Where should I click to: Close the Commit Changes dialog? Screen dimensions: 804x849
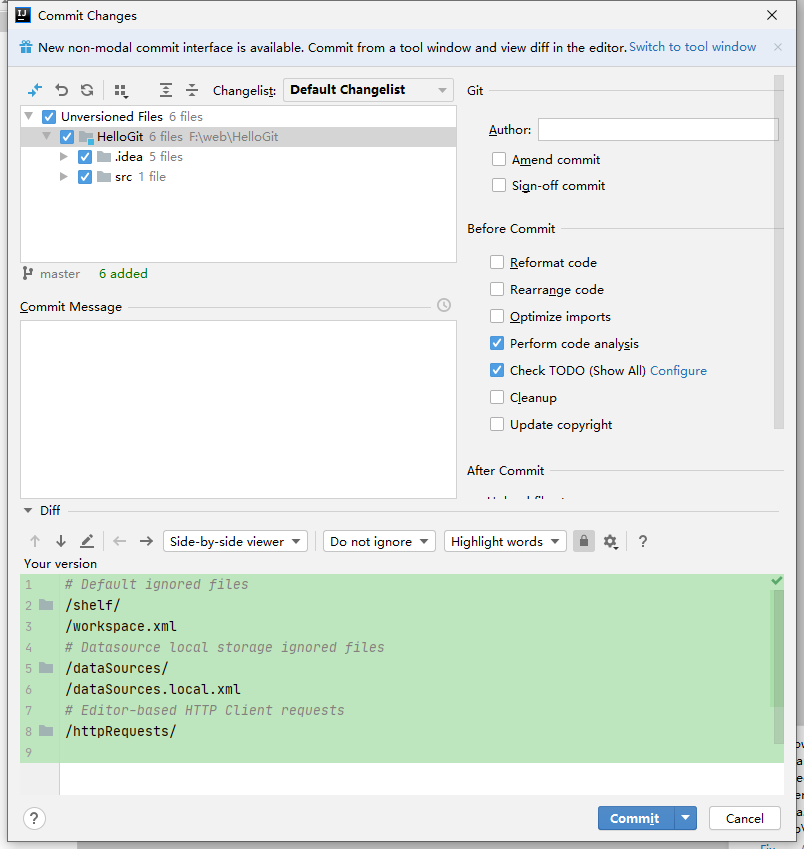click(x=772, y=15)
